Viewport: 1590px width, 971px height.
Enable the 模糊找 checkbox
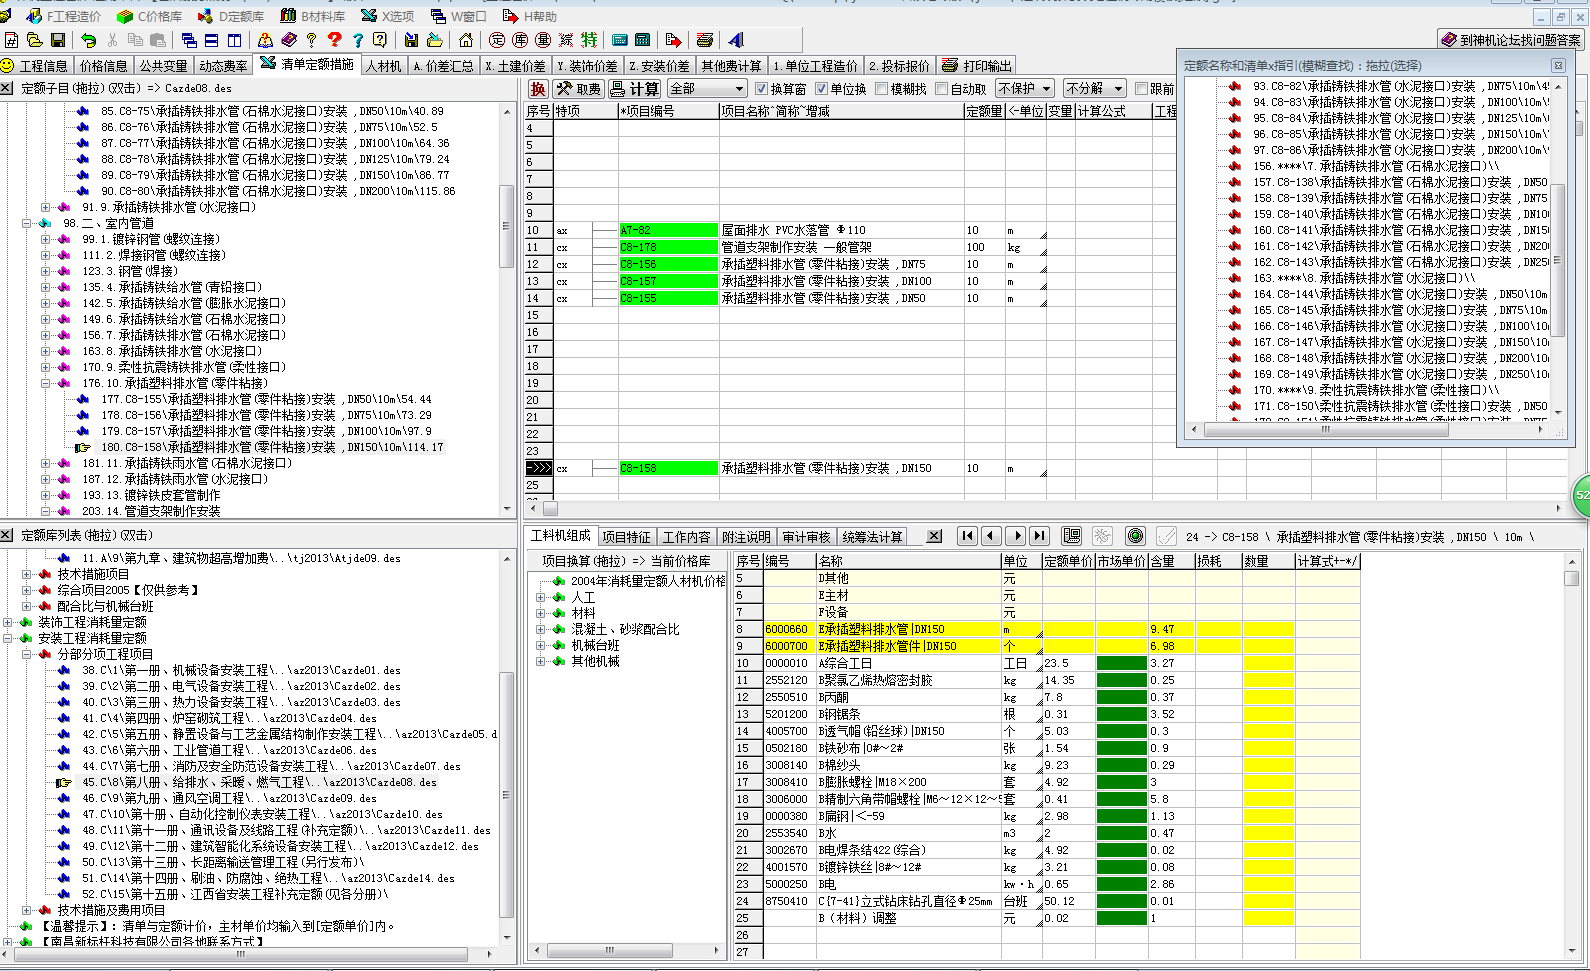click(881, 89)
